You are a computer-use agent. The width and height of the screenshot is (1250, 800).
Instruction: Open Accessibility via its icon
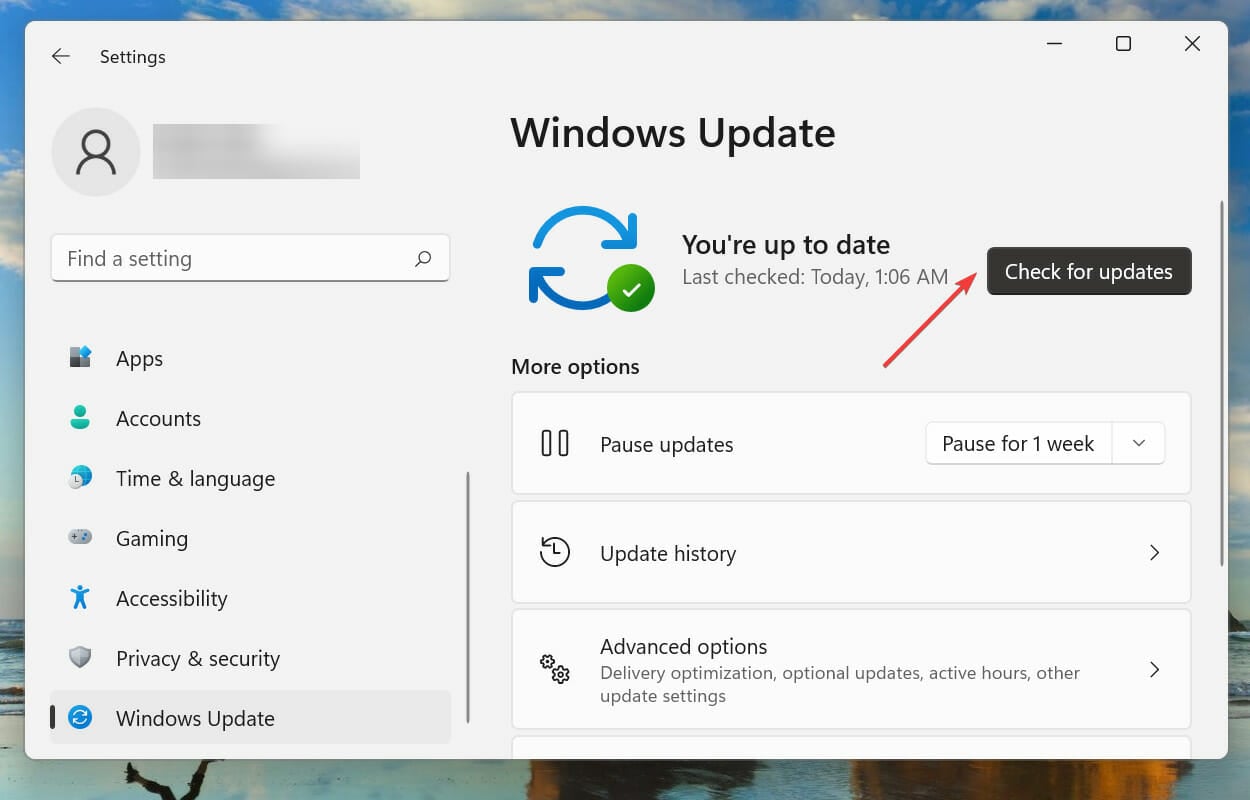click(80, 598)
